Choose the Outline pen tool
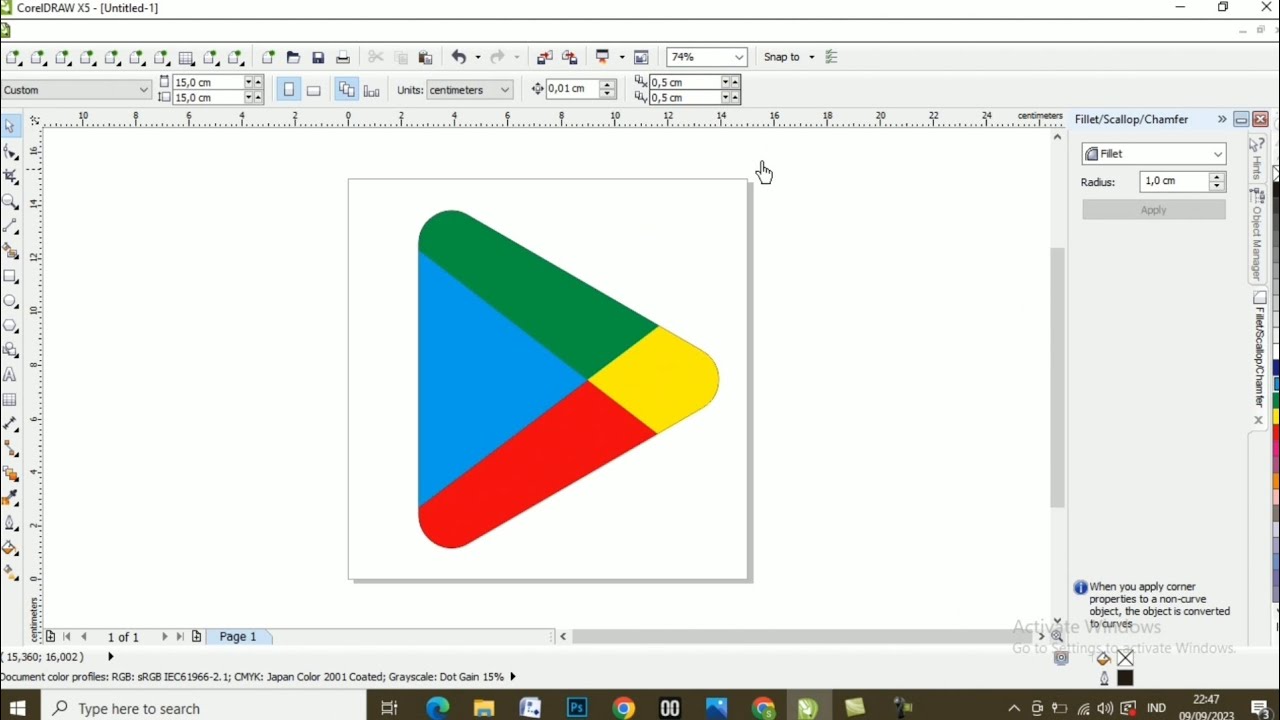1280x720 pixels. click(10, 523)
